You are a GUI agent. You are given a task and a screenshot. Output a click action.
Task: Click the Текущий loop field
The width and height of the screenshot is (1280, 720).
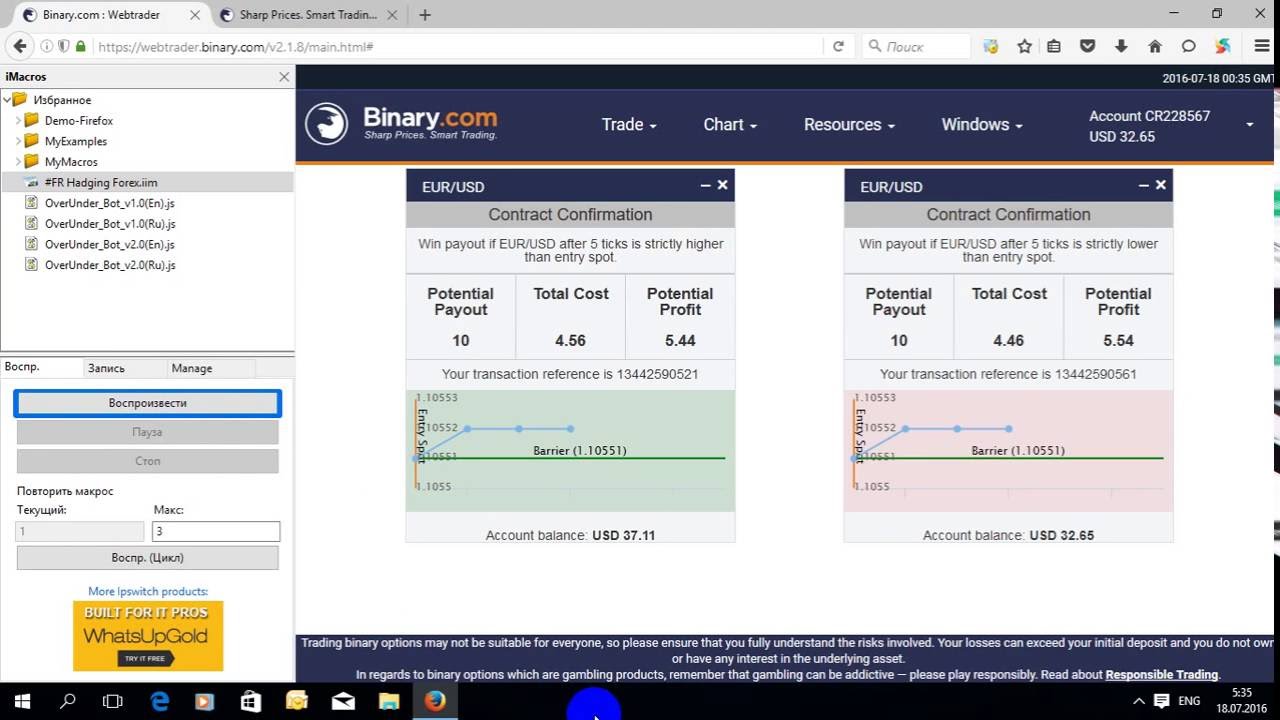point(80,532)
